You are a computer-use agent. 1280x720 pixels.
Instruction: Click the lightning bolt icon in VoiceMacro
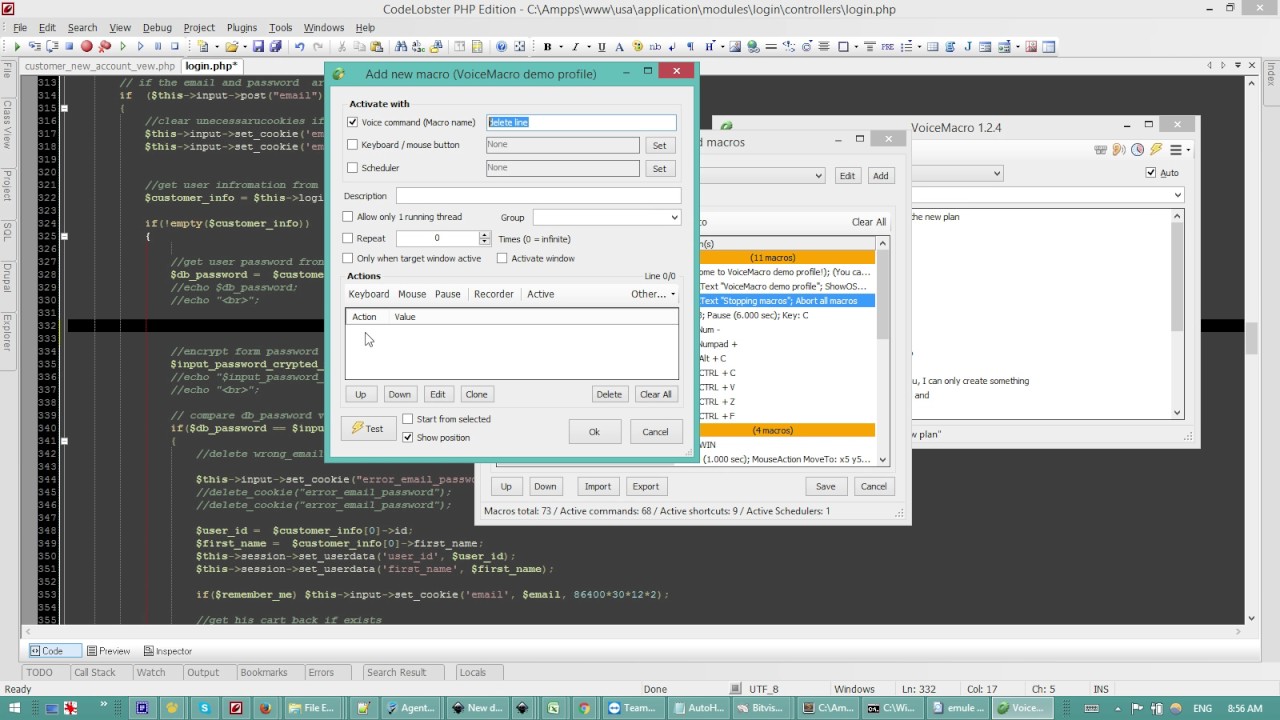pyautogui.click(x=1156, y=150)
